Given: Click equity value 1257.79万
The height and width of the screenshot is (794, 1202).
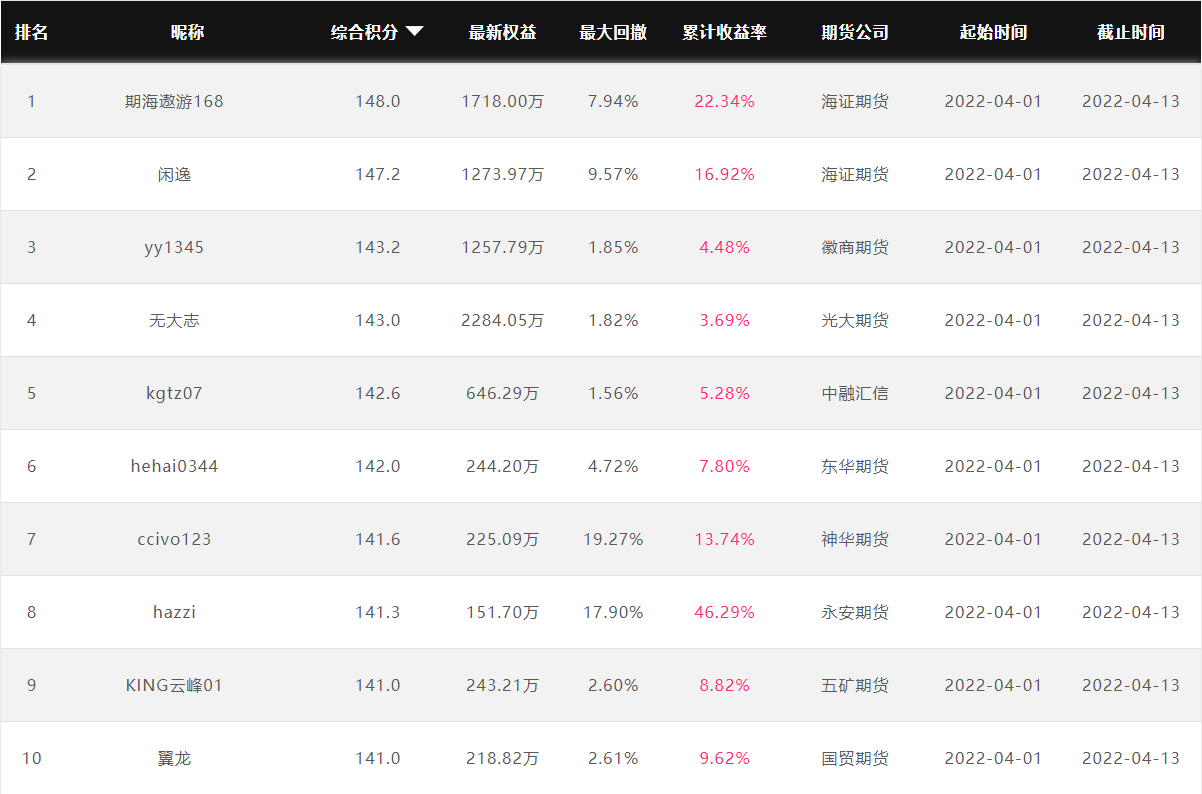Looking at the screenshot, I should point(503,247).
